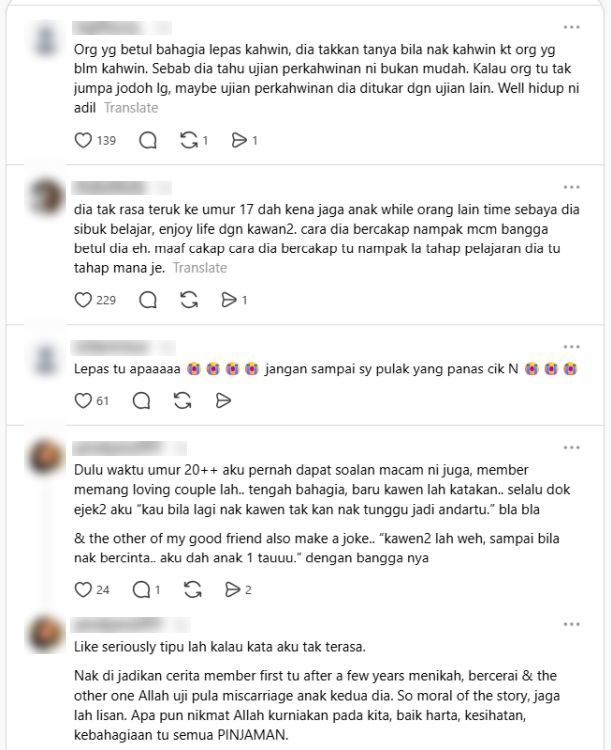Open profile picture of 'umur 17' commenter
Screen dimensions: 611x750
pyautogui.click(x=45, y=197)
